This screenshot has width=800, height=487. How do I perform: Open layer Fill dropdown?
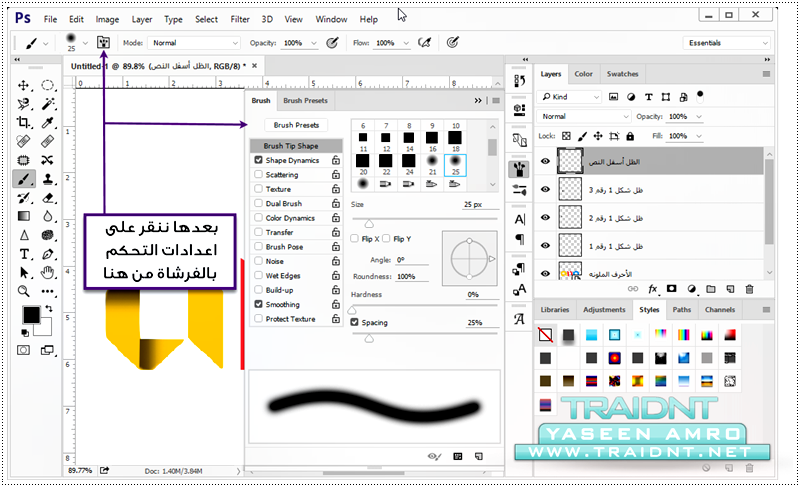click(699, 136)
